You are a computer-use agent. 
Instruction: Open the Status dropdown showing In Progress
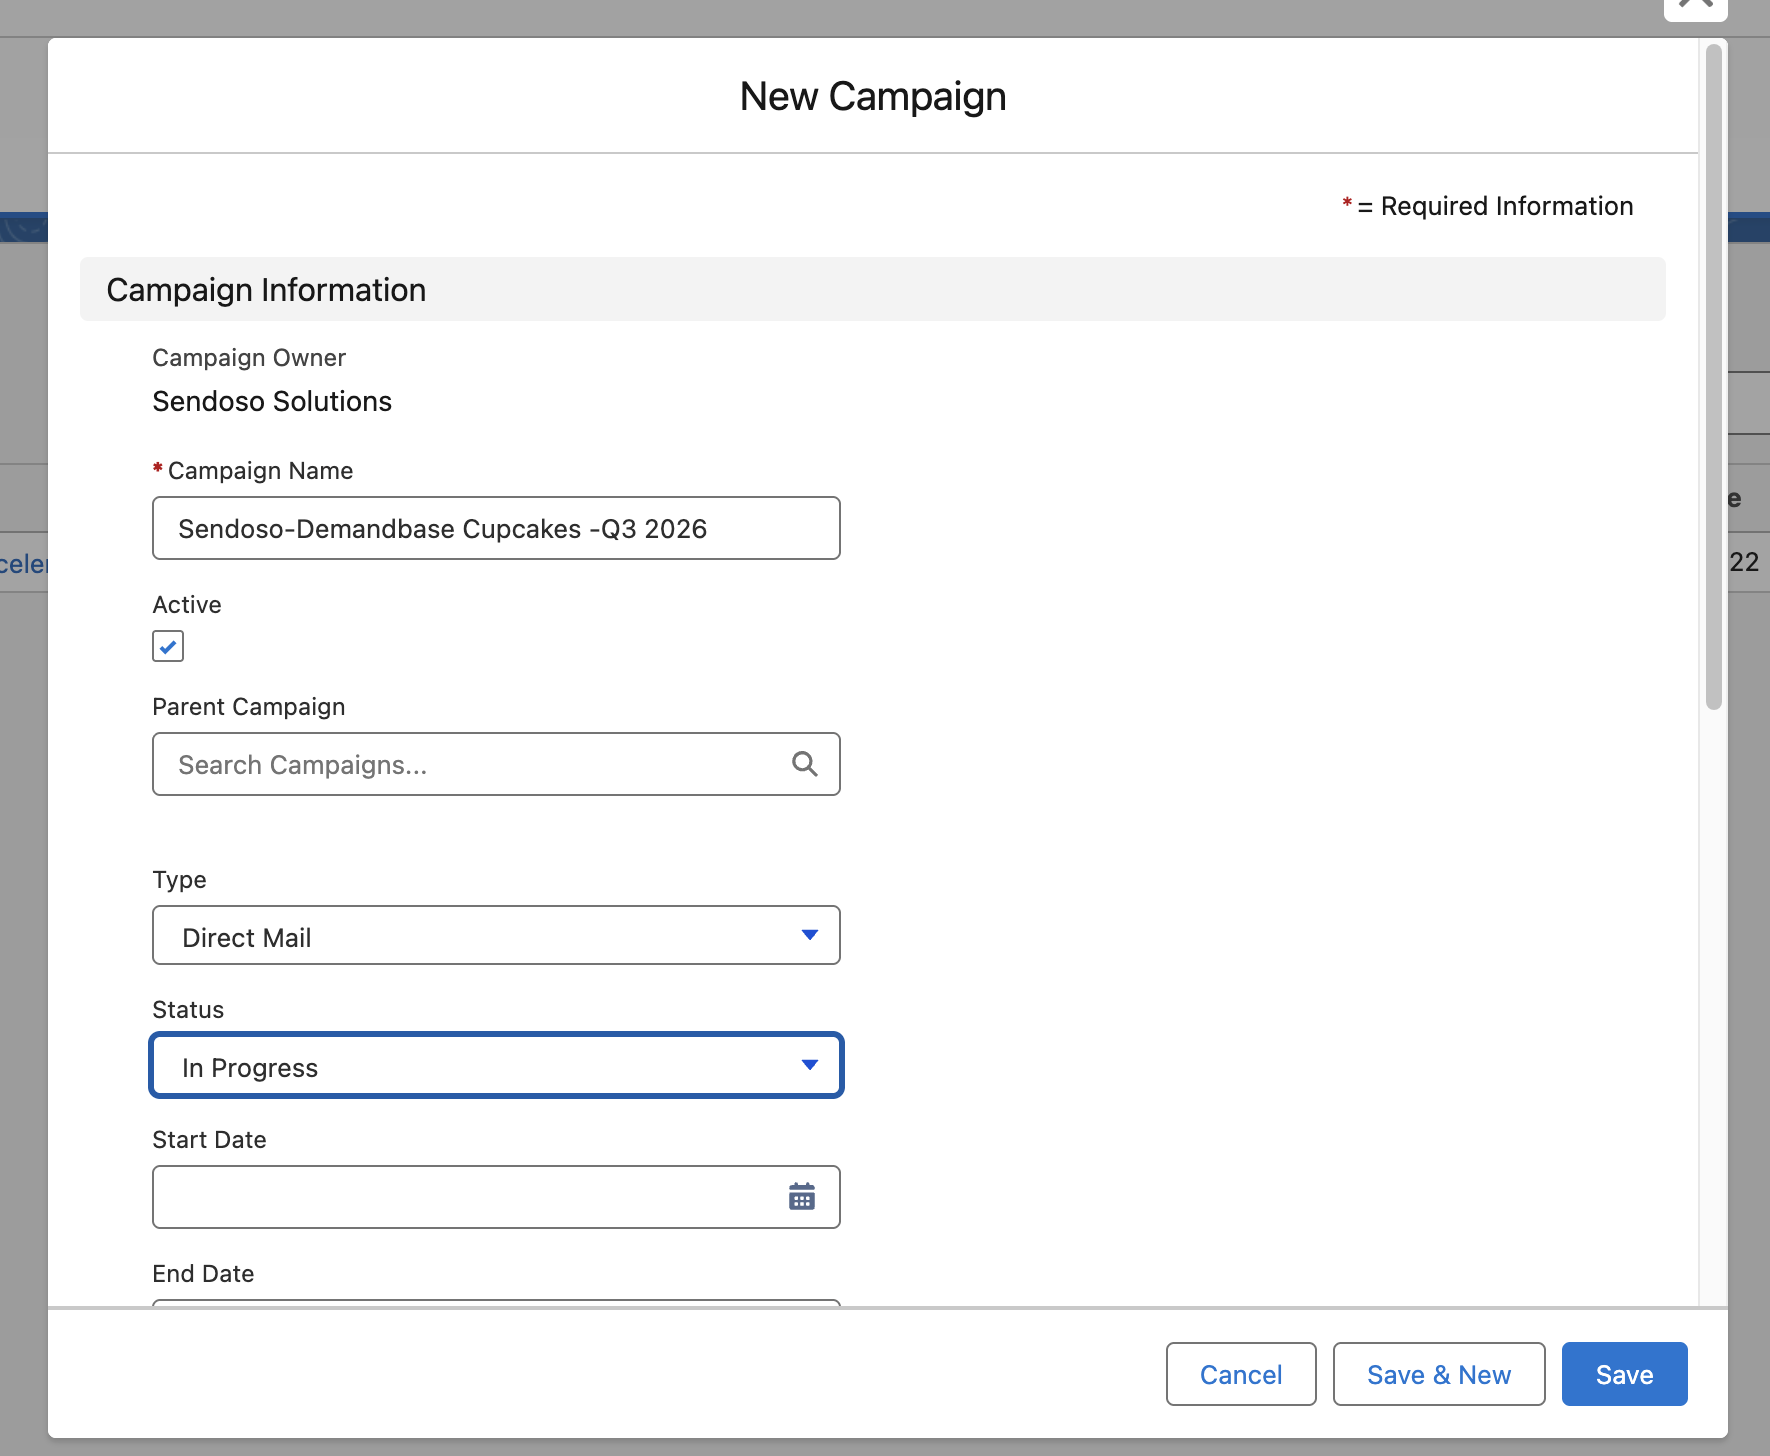click(x=496, y=1065)
